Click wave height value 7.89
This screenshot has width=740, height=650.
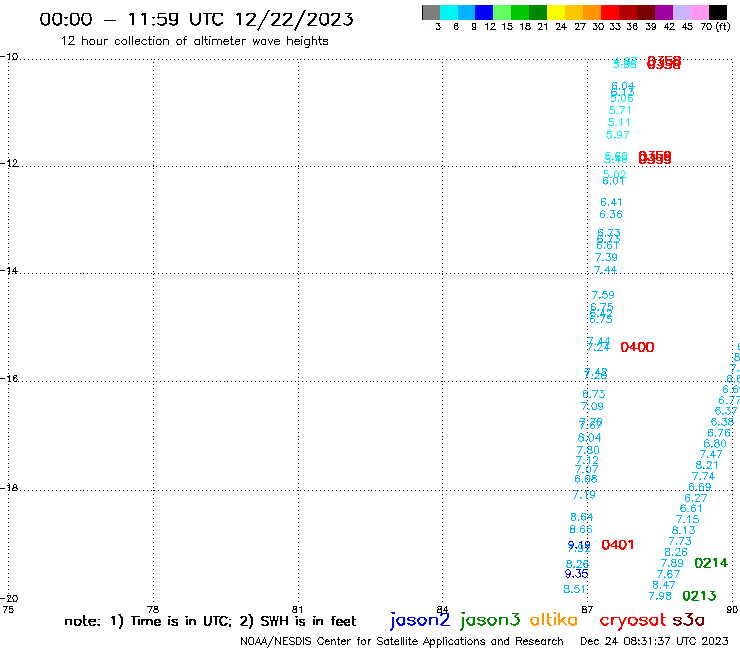(672, 563)
